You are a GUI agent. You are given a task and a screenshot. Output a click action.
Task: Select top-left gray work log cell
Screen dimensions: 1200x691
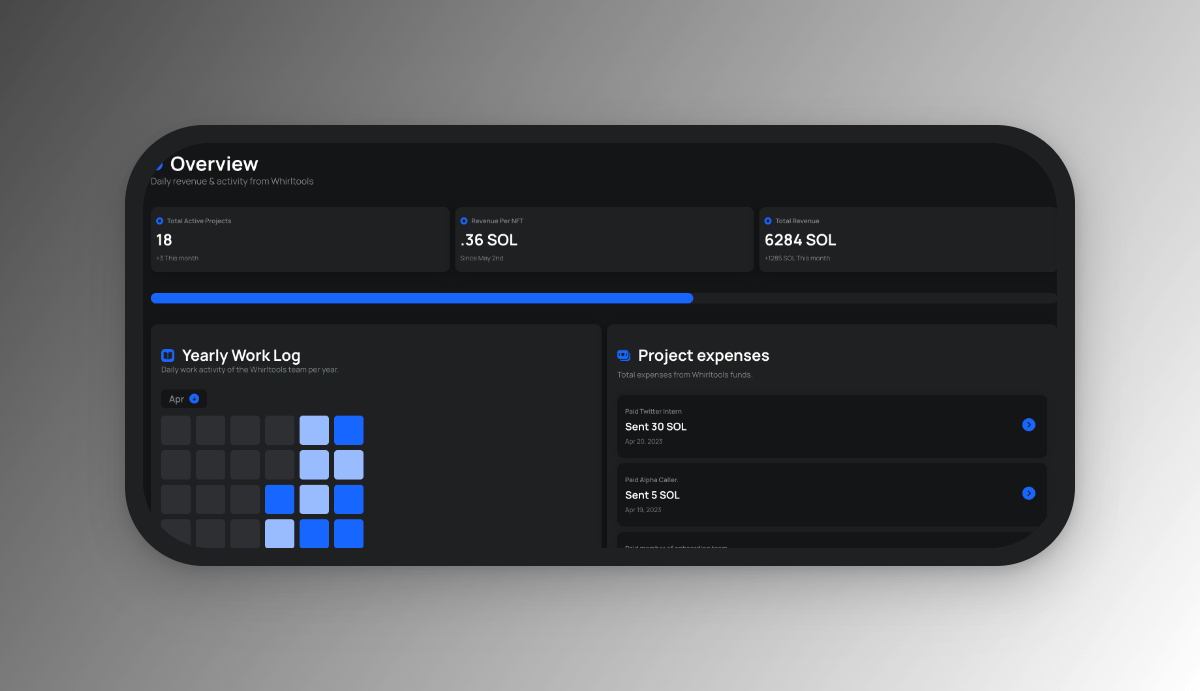pyautogui.click(x=176, y=430)
